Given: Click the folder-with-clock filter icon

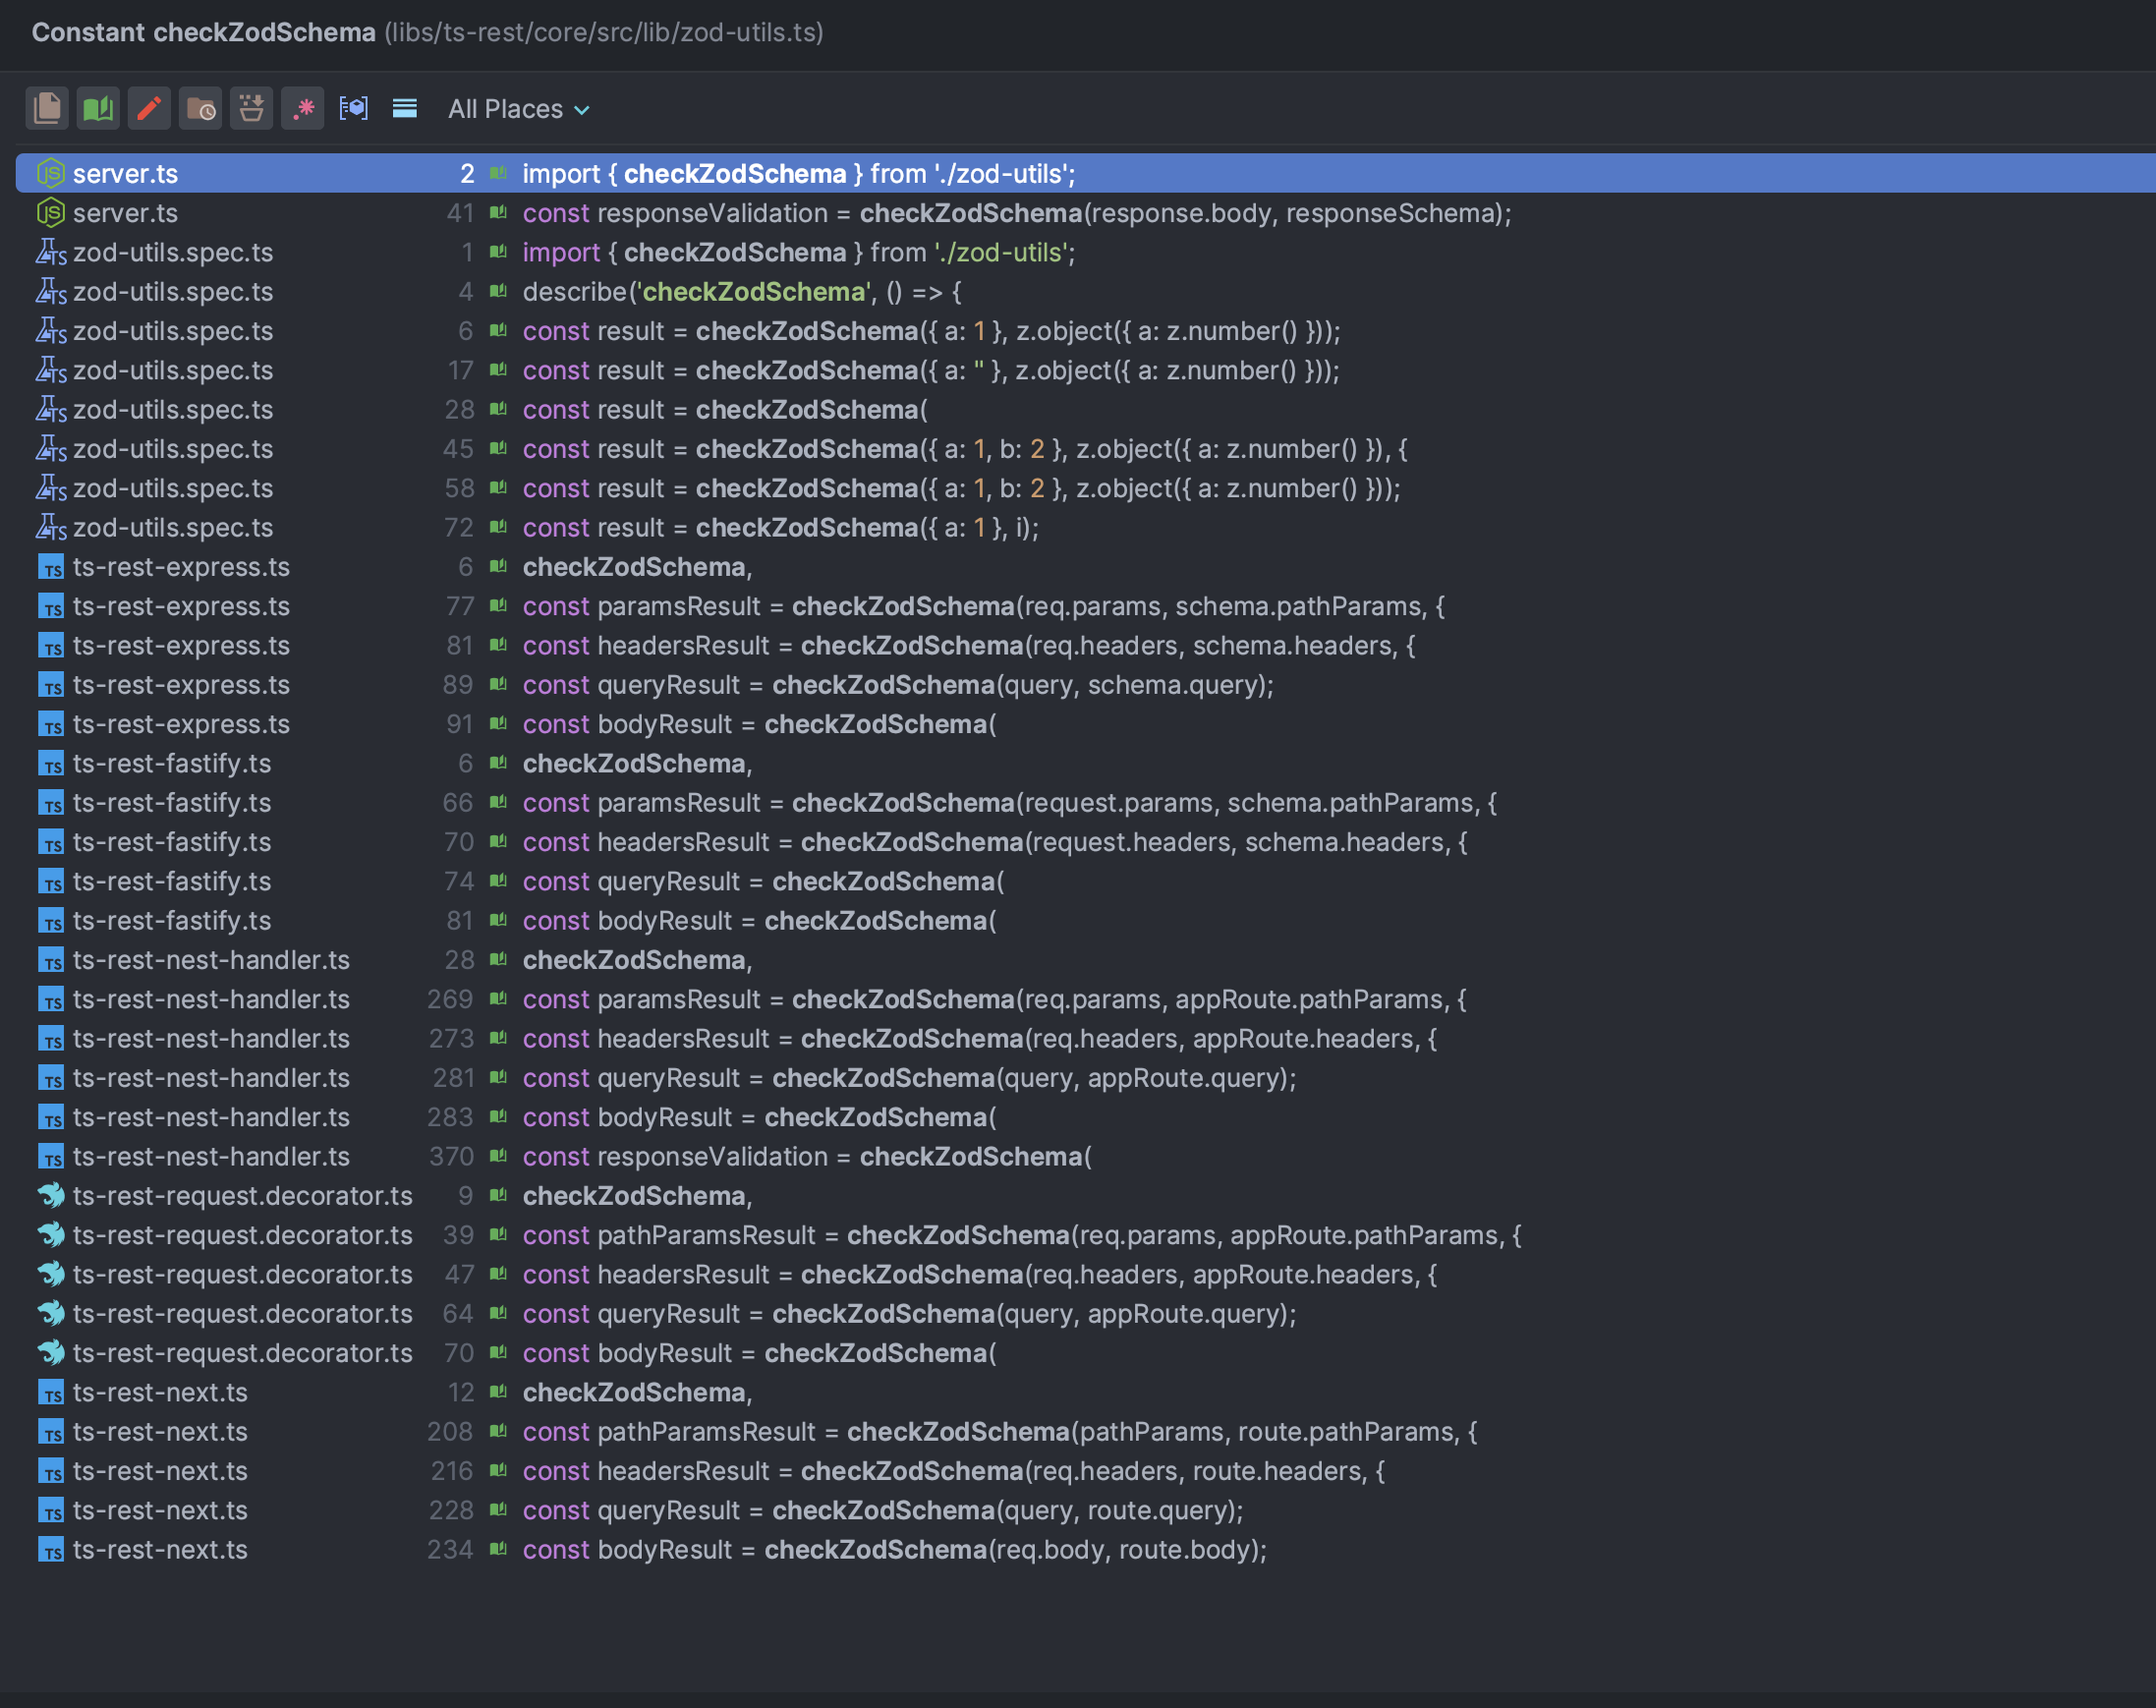Looking at the screenshot, I should pyautogui.click(x=201, y=108).
